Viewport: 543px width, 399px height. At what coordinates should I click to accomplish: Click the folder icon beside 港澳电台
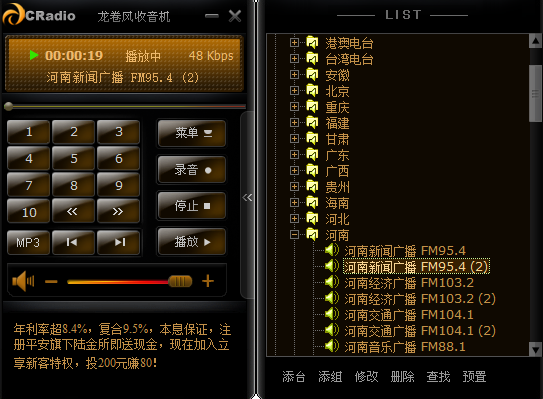(312, 43)
